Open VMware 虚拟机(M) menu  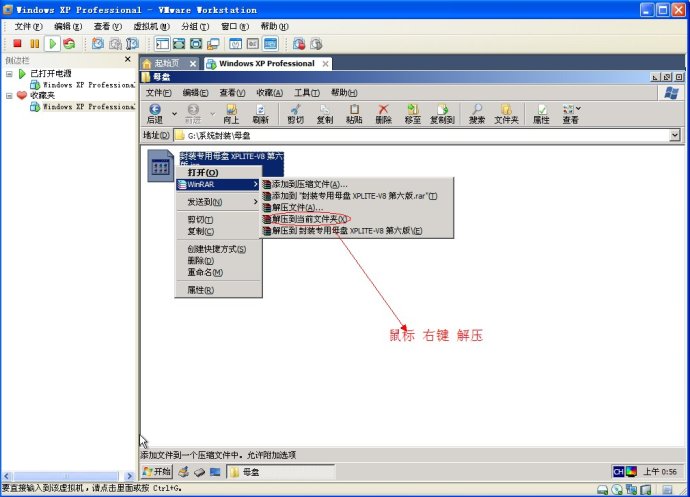pyautogui.click(x=151, y=26)
